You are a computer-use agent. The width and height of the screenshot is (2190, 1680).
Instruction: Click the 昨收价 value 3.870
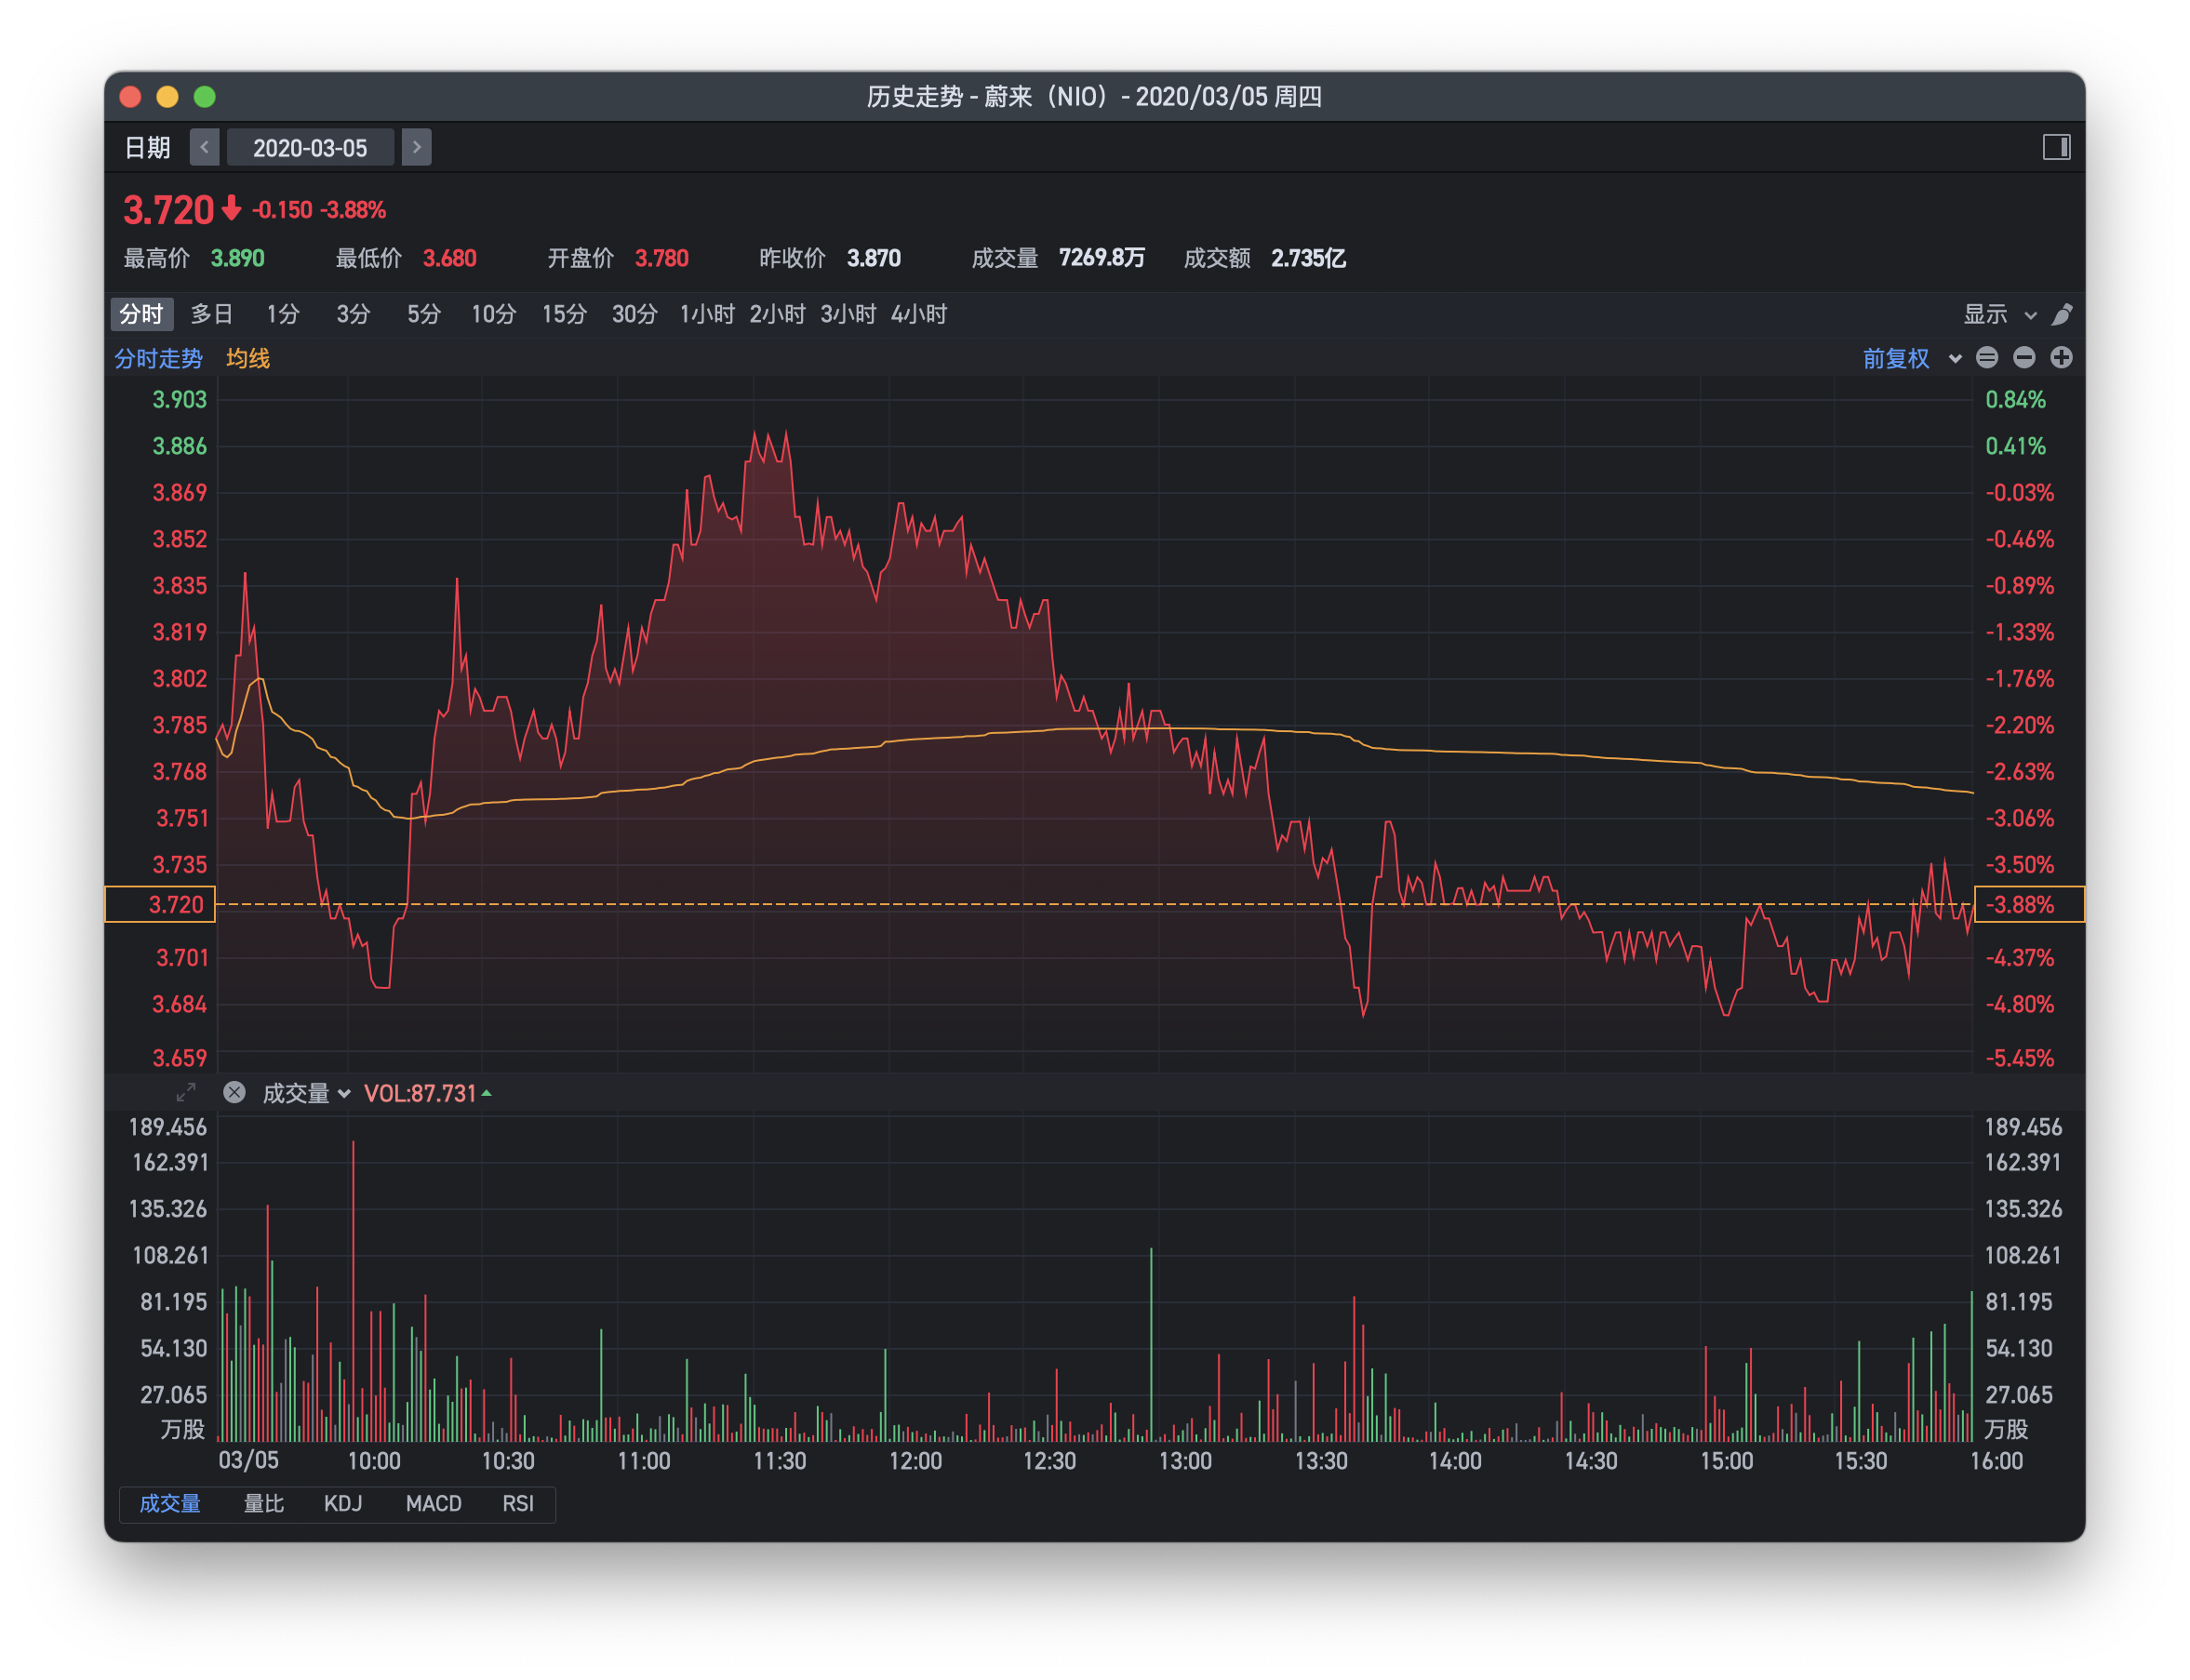coord(873,258)
